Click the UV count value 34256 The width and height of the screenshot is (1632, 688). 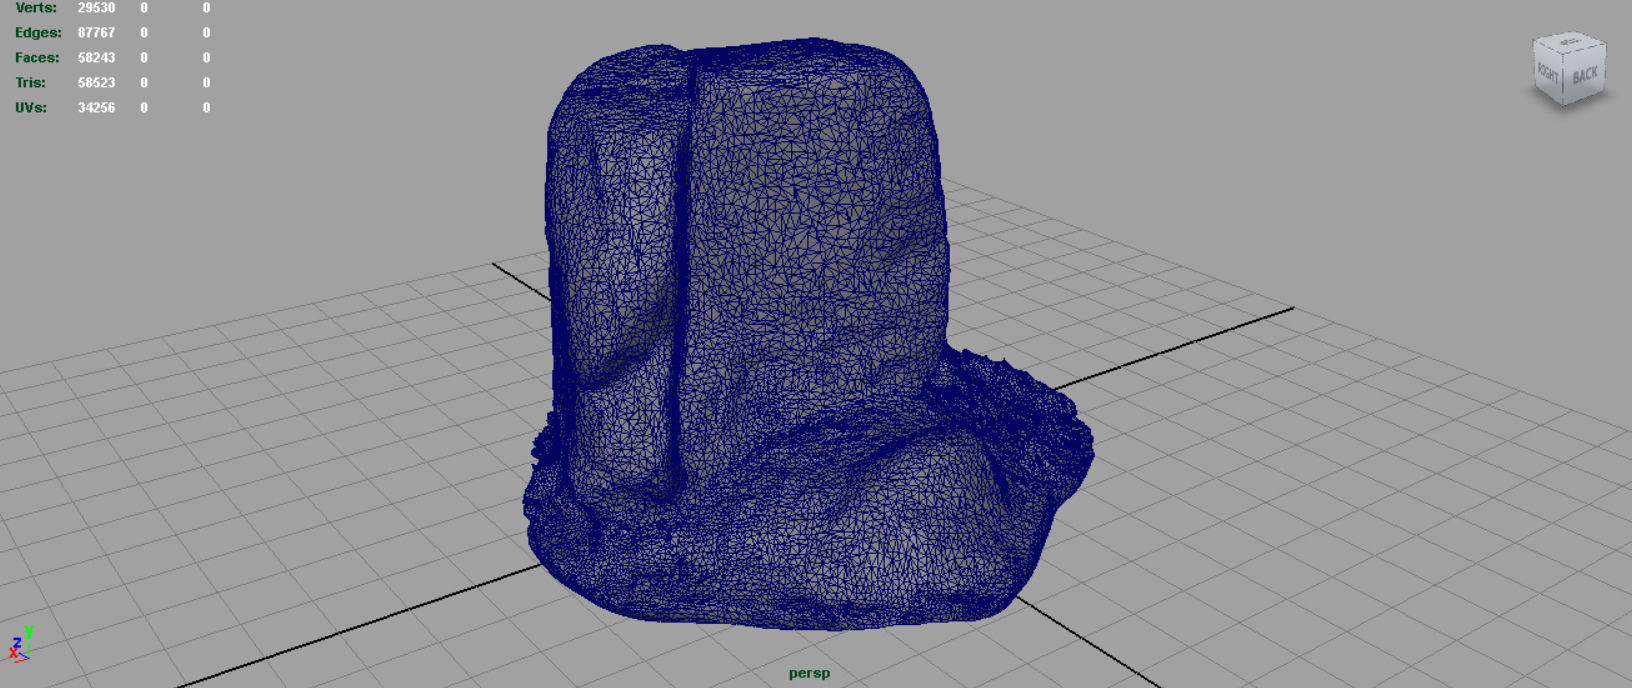click(x=96, y=108)
